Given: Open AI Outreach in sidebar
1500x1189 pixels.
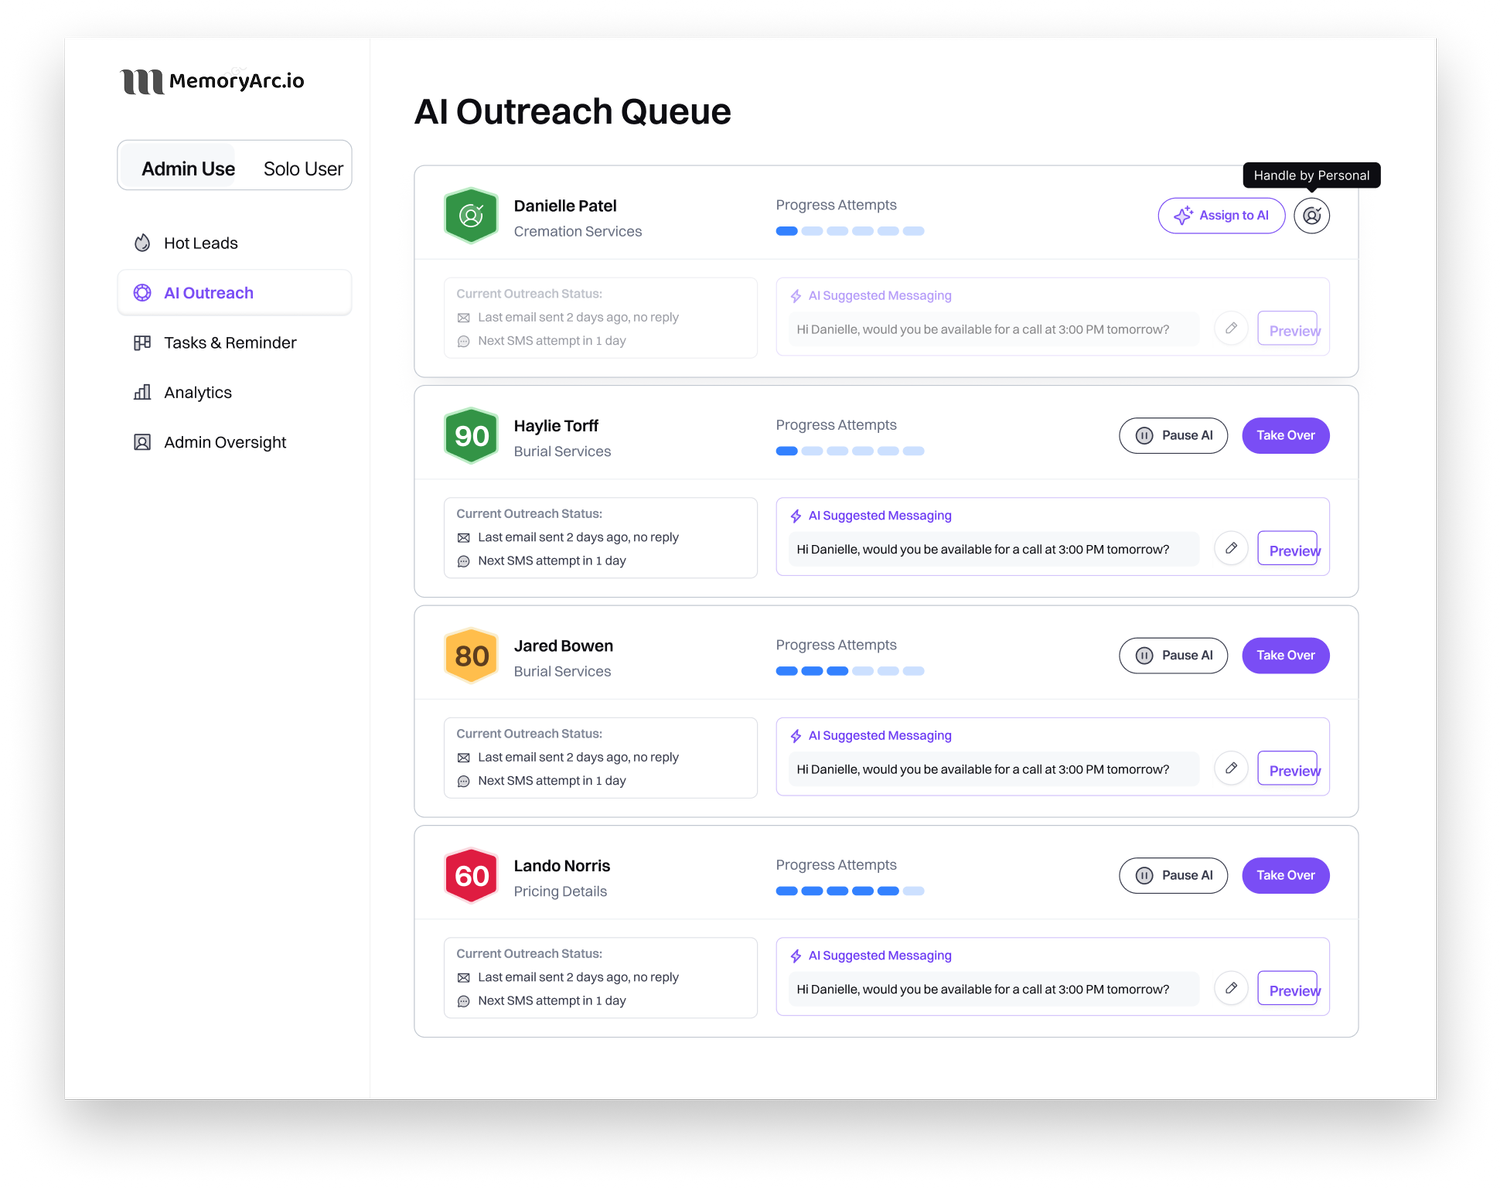Looking at the screenshot, I should tap(234, 293).
